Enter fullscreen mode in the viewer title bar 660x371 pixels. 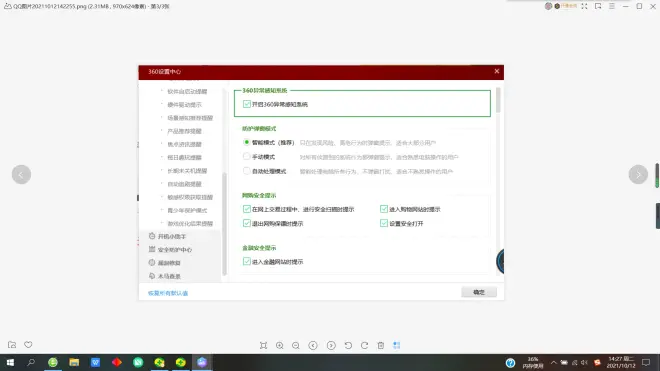(x=584, y=6)
